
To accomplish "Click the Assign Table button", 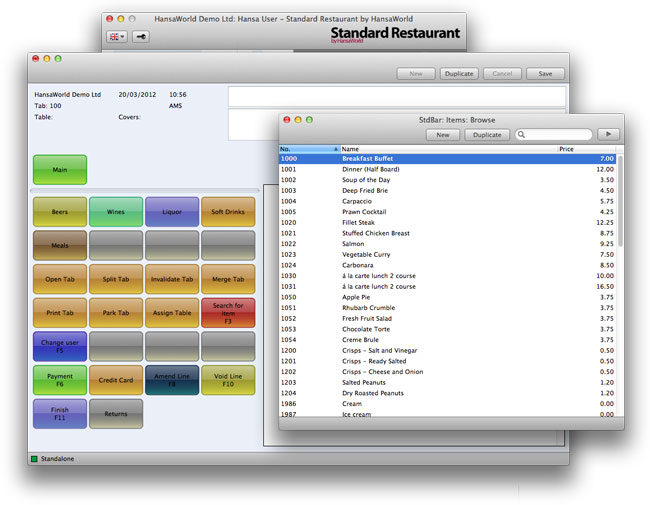I will coord(172,313).
